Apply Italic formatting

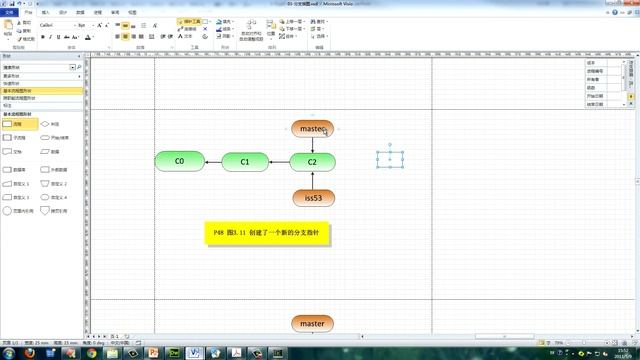(51, 37)
